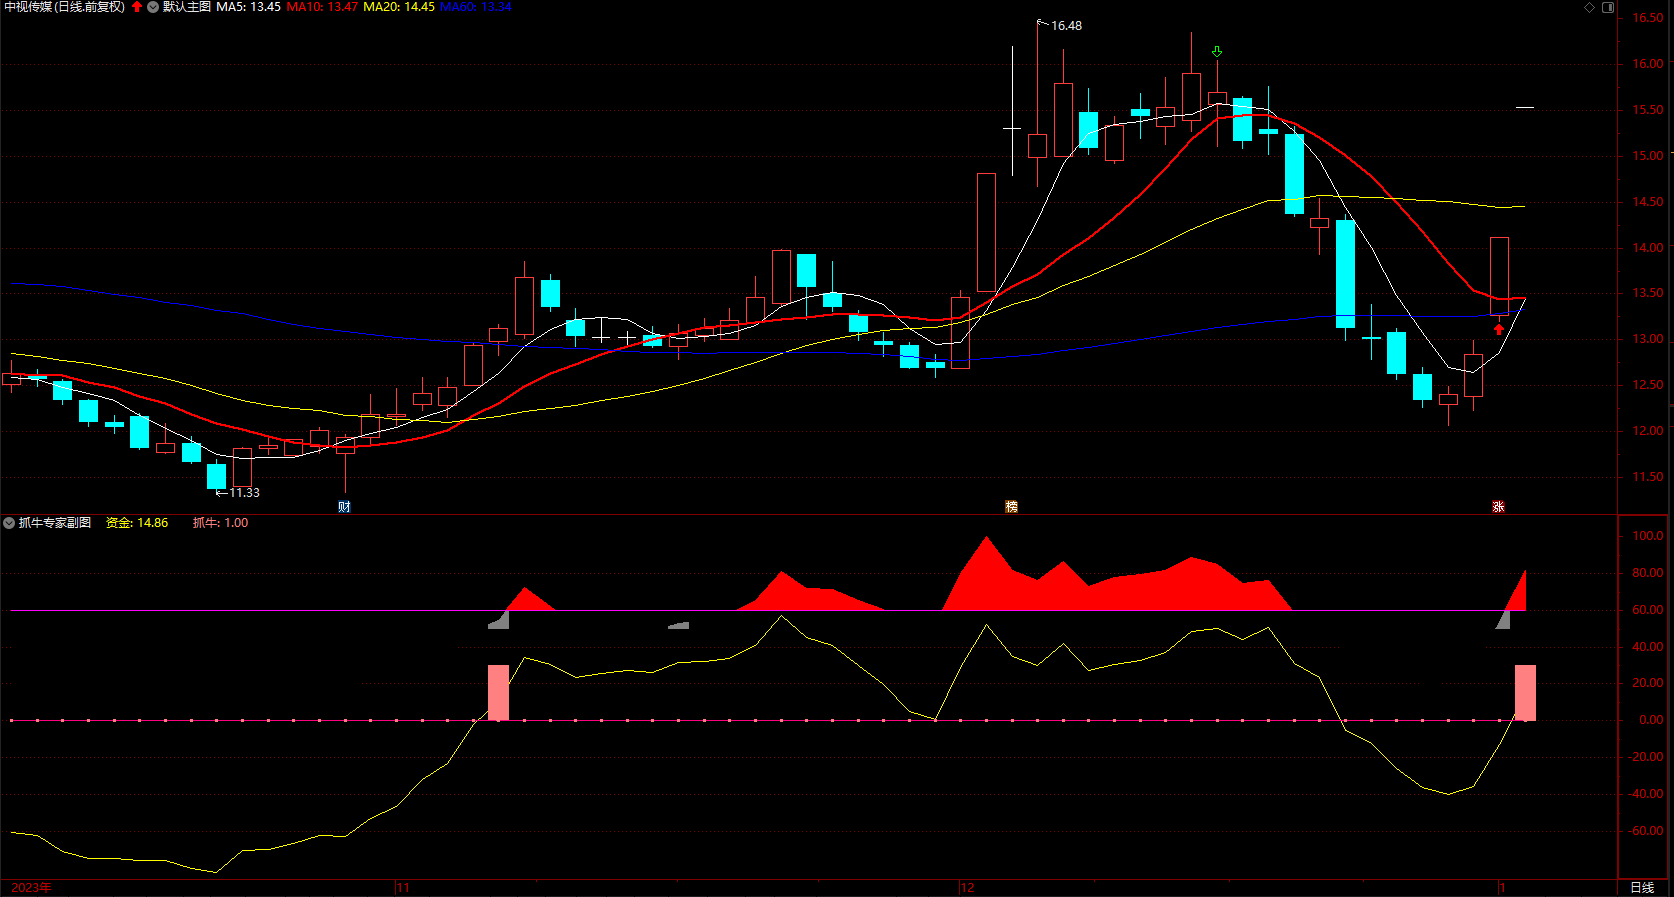This screenshot has width=1674, height=897.
Task: Click the 抓牛: 1.00 indicator value
Action: [221, 523]
